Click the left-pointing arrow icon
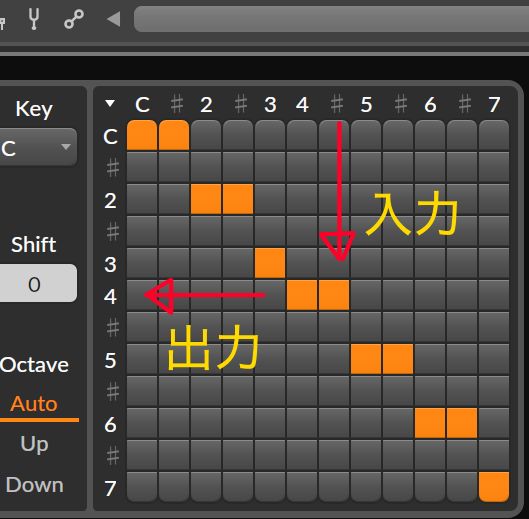The height and width of the screenshot is (519, 529). pyautogui.click(x=113, y=19)
